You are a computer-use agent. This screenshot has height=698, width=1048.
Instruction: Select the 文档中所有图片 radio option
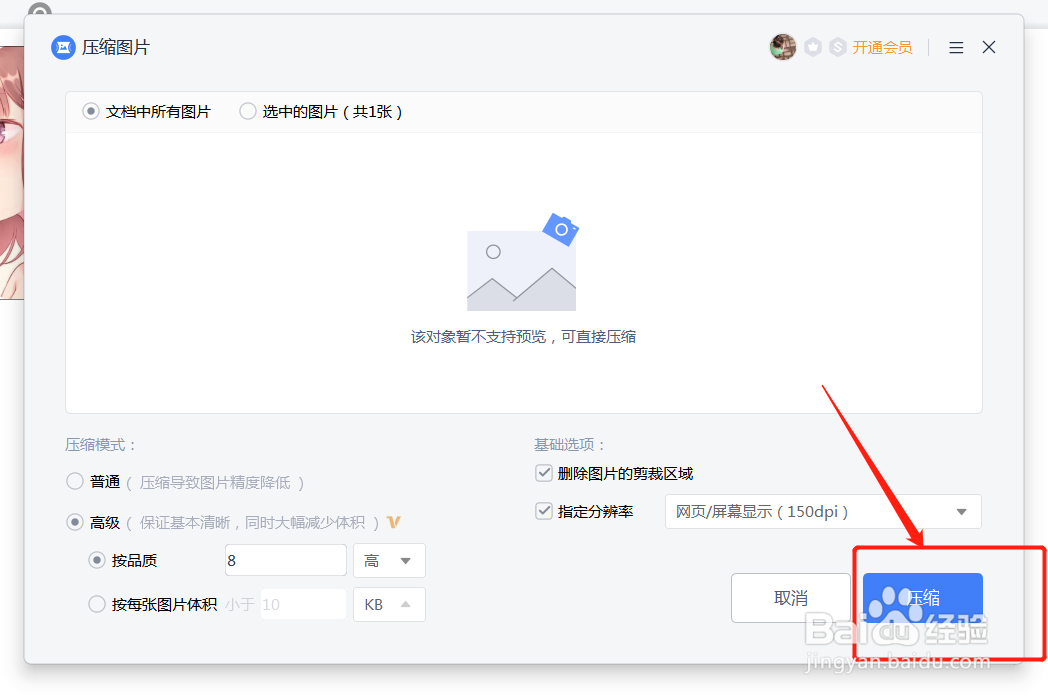[x=90, y=111]
